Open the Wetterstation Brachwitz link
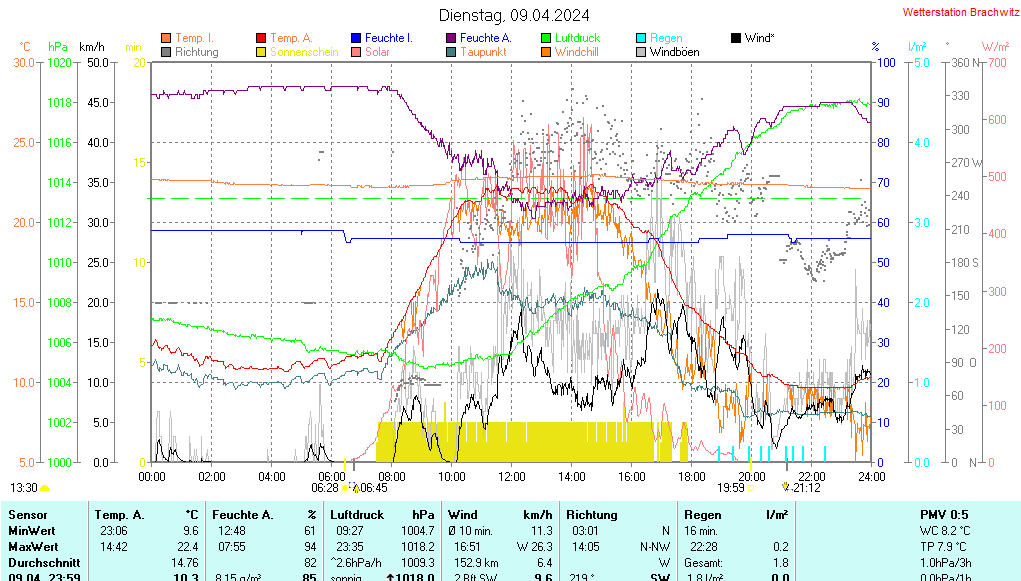The height and width of the screenshot is (581, 1021). (x=958, y=13)
